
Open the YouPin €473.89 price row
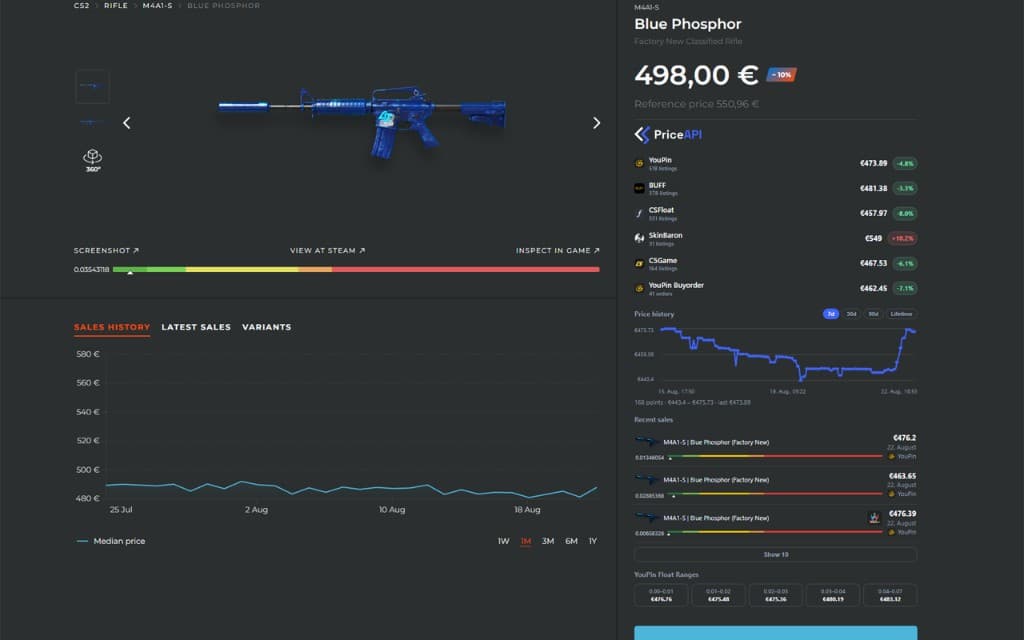click(x=775, y=163)
